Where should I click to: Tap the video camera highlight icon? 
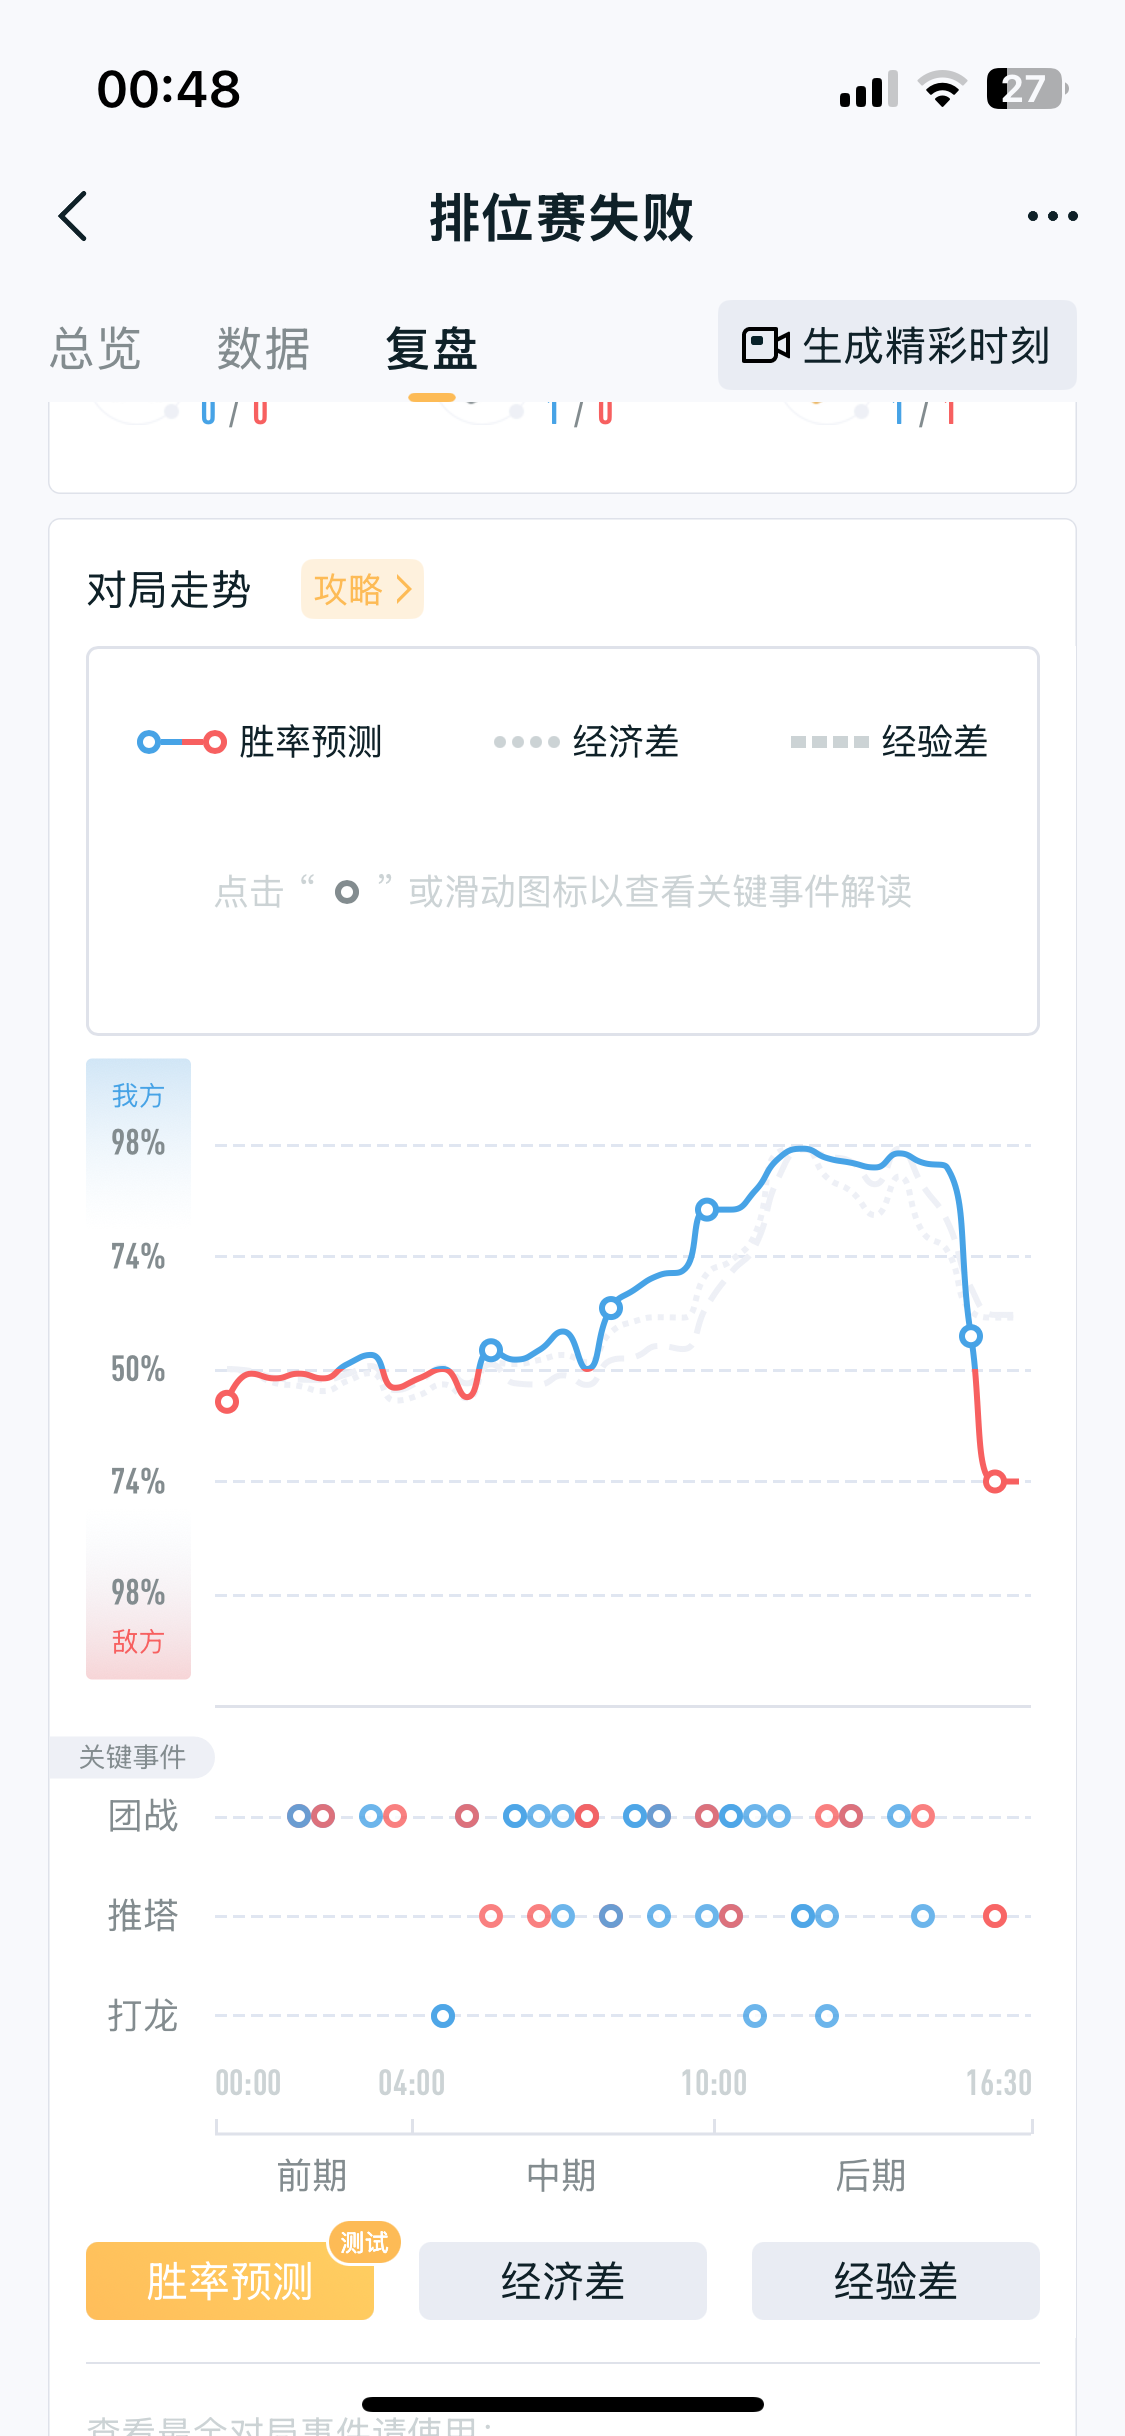pos(766,346)
